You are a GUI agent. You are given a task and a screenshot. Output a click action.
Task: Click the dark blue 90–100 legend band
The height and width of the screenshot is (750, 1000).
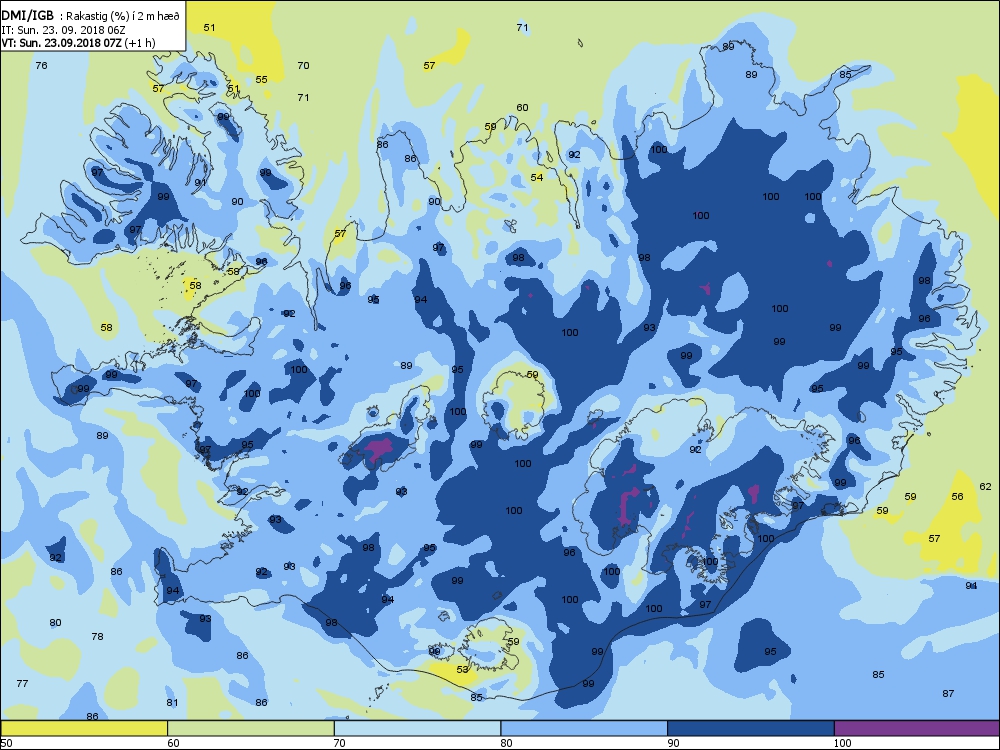pos(751,728)
